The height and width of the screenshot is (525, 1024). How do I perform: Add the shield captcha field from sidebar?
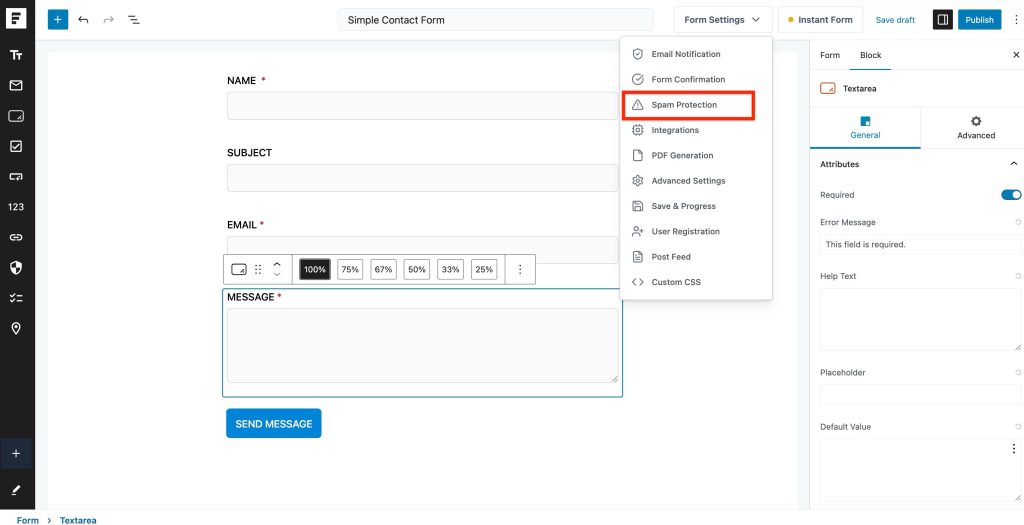pyautogui.click(x=16, y=267)
